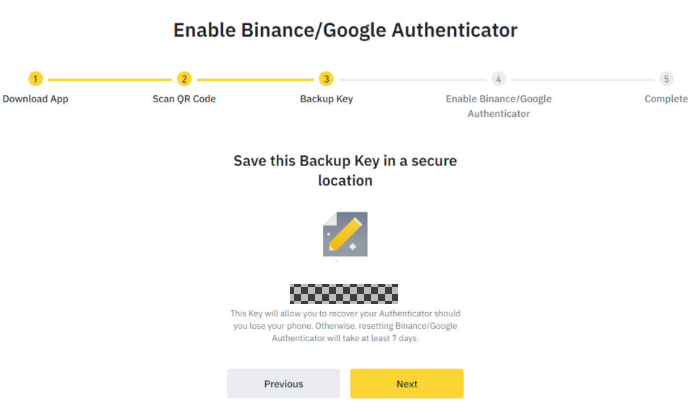Select the Download App step label
696x413 pixels.
click(x=36, y=99)
